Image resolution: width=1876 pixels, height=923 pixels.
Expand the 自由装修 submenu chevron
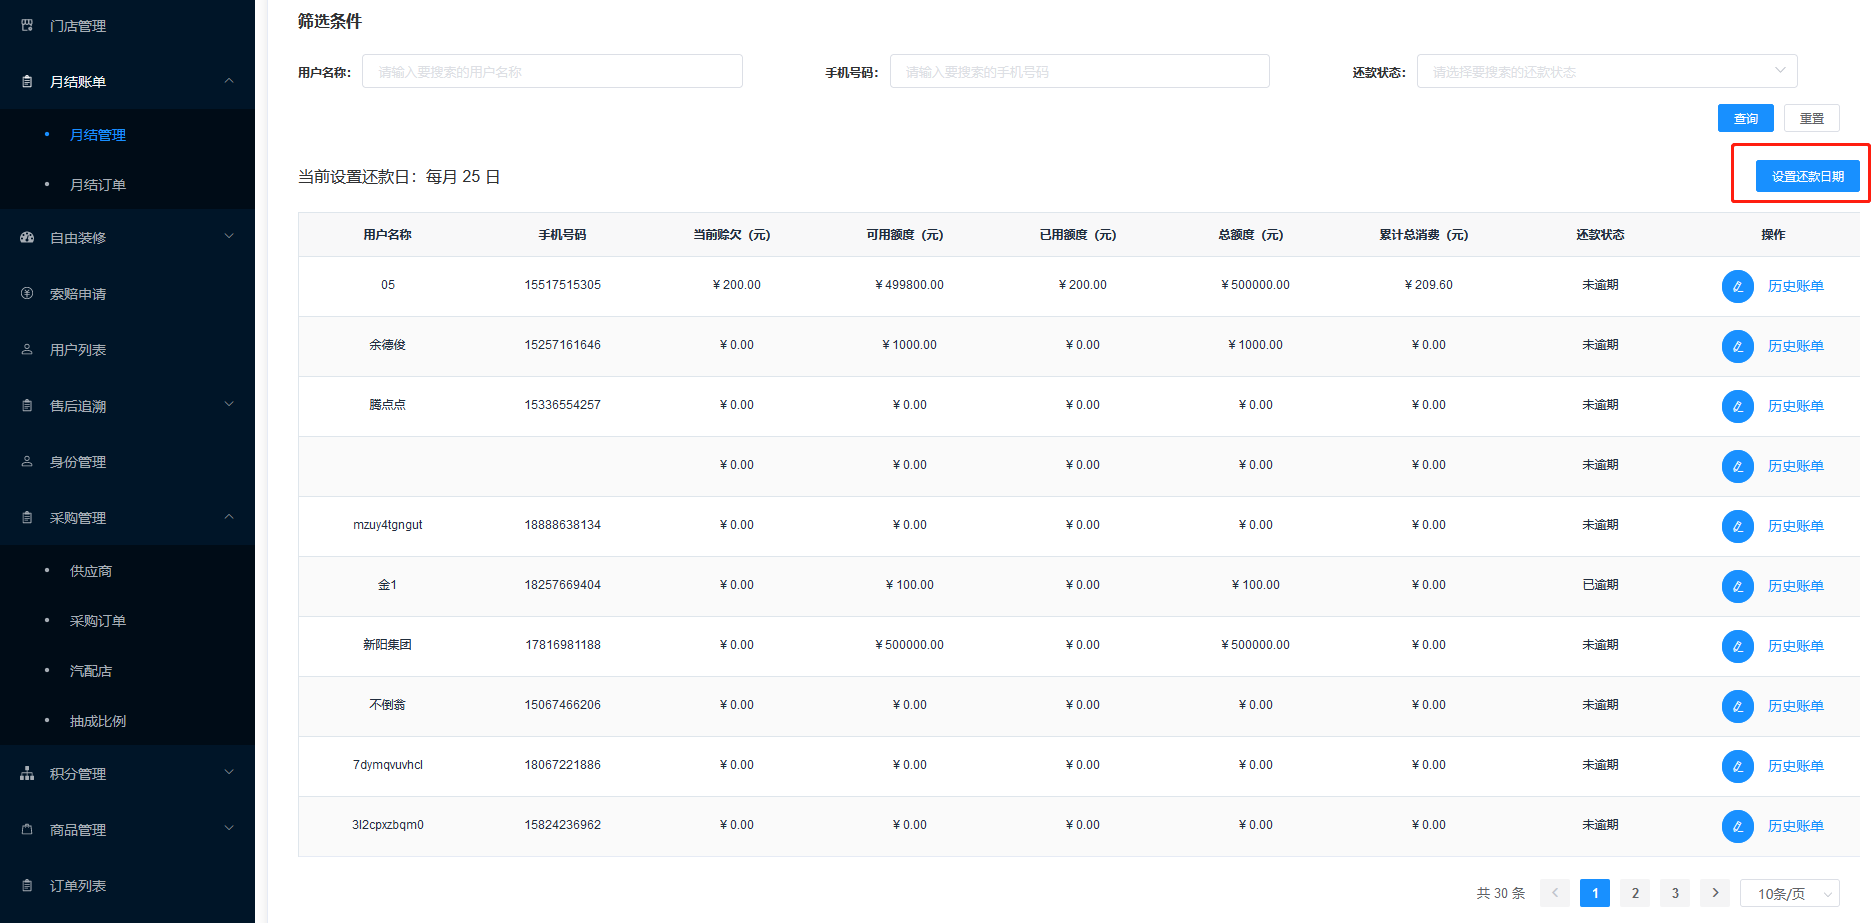(229, 236)
